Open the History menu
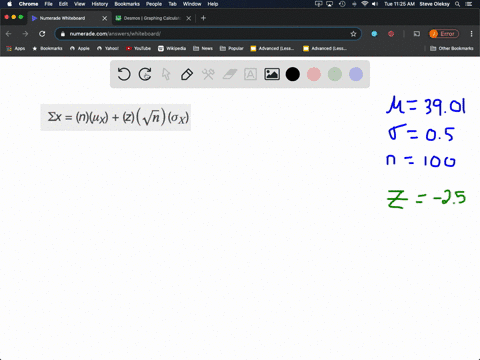Viewport: 480px width, 360px height. click(x=100, y=4)
